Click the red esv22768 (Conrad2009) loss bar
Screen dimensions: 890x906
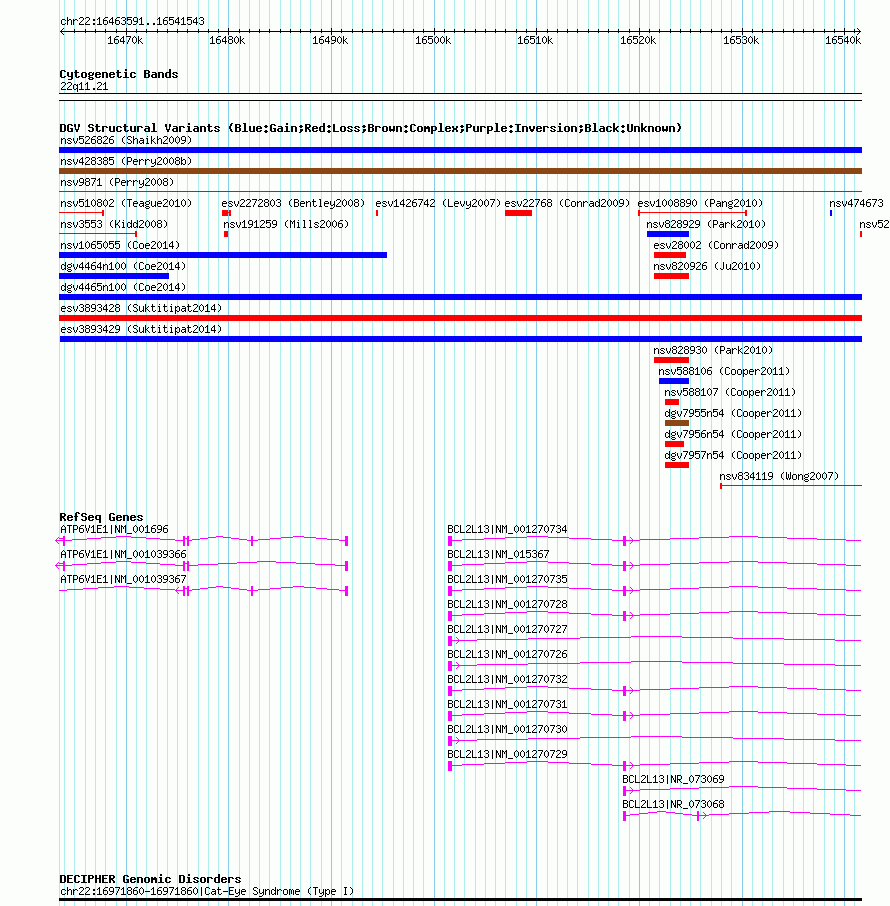[518, 213]
